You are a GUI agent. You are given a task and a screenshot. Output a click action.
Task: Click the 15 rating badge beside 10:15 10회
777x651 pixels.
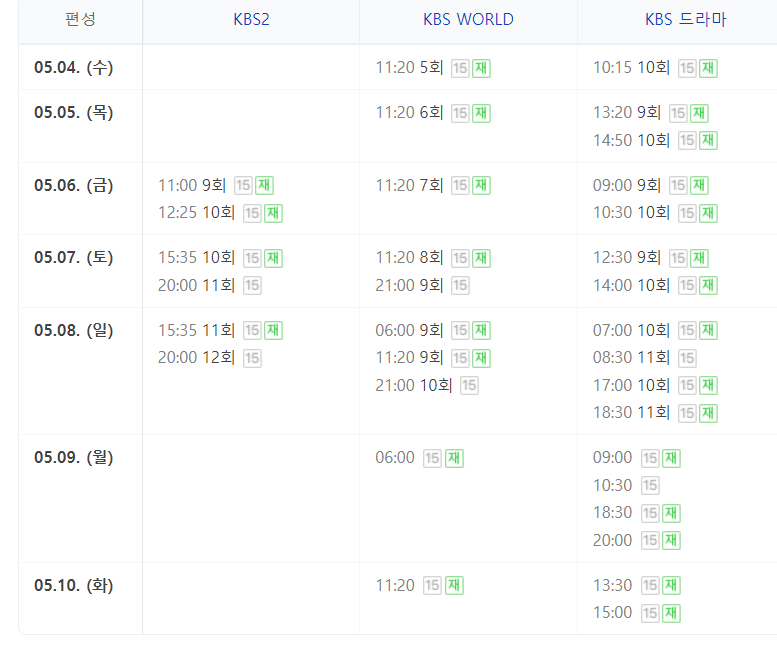[x=687, y=68]
